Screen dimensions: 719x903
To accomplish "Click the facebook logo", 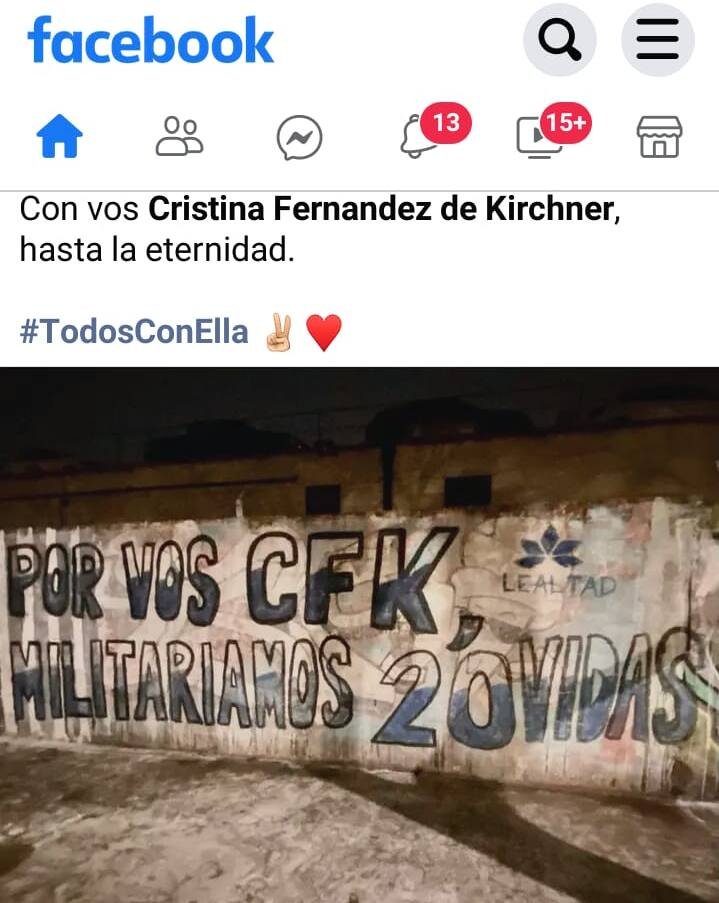I will click(150, 40).
